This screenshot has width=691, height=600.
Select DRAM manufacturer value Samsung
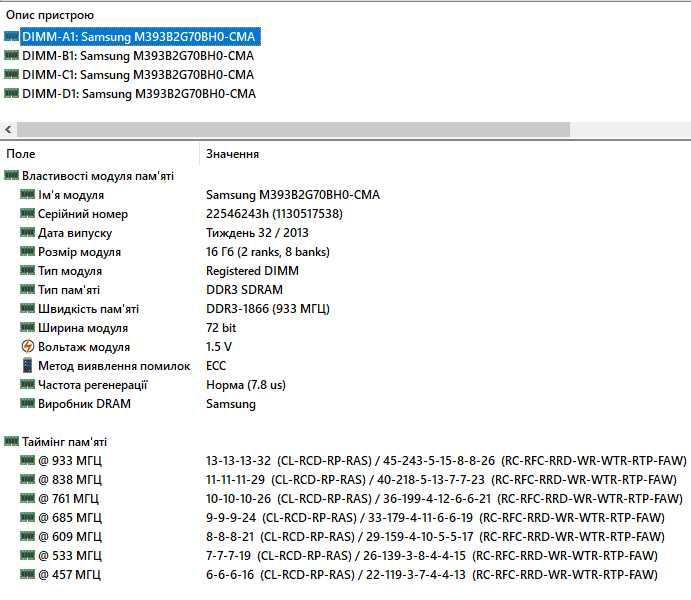[231, 404]
